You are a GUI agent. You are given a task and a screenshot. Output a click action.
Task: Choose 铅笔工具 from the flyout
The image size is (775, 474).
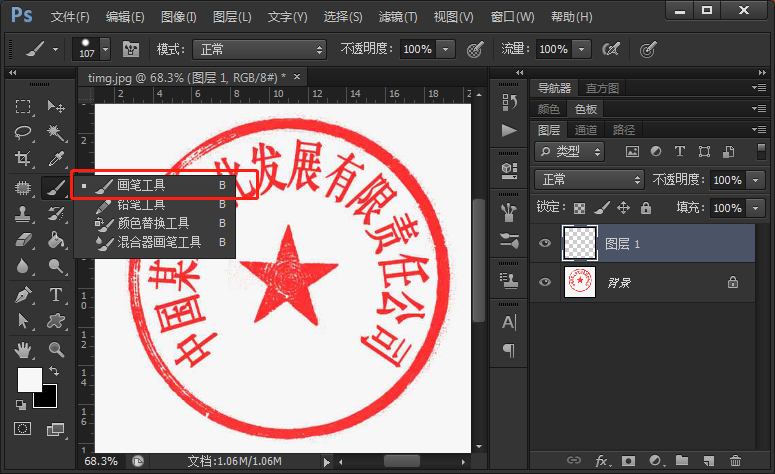pyautogui.click(x=155, y=204)
